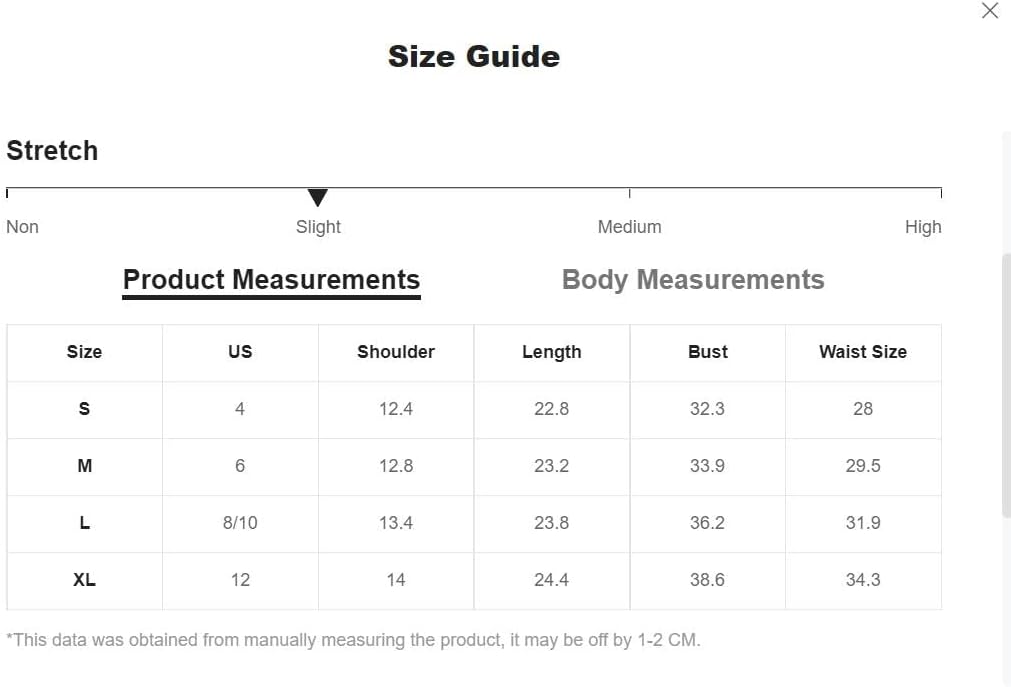Select the XL size row label

click(84, 580)
